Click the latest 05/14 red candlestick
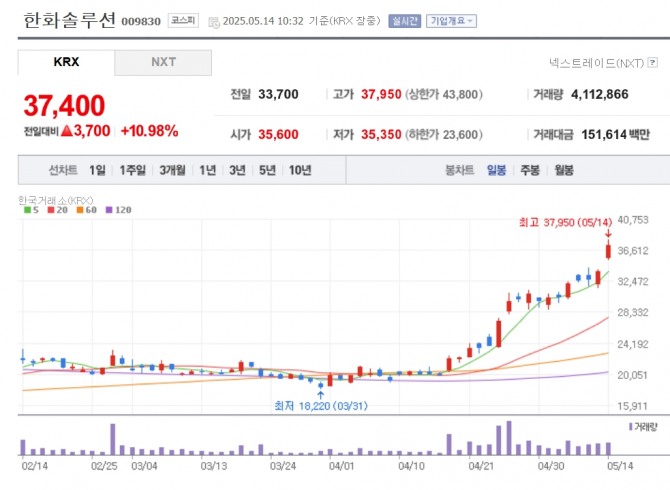670x490 pixels. point(608,250)
